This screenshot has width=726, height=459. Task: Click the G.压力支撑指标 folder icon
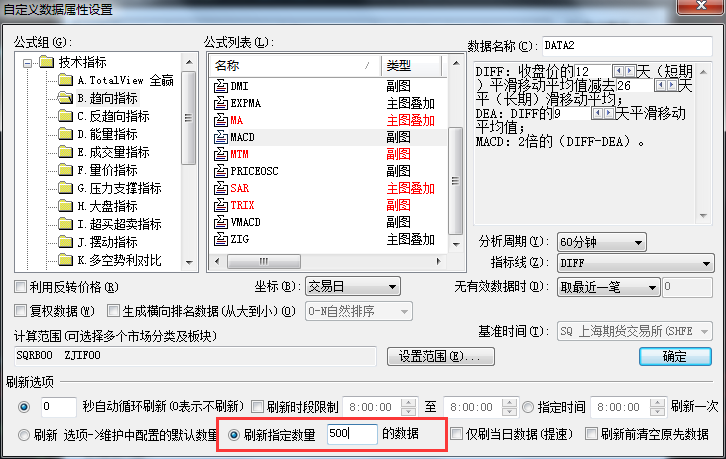[65, 188]
